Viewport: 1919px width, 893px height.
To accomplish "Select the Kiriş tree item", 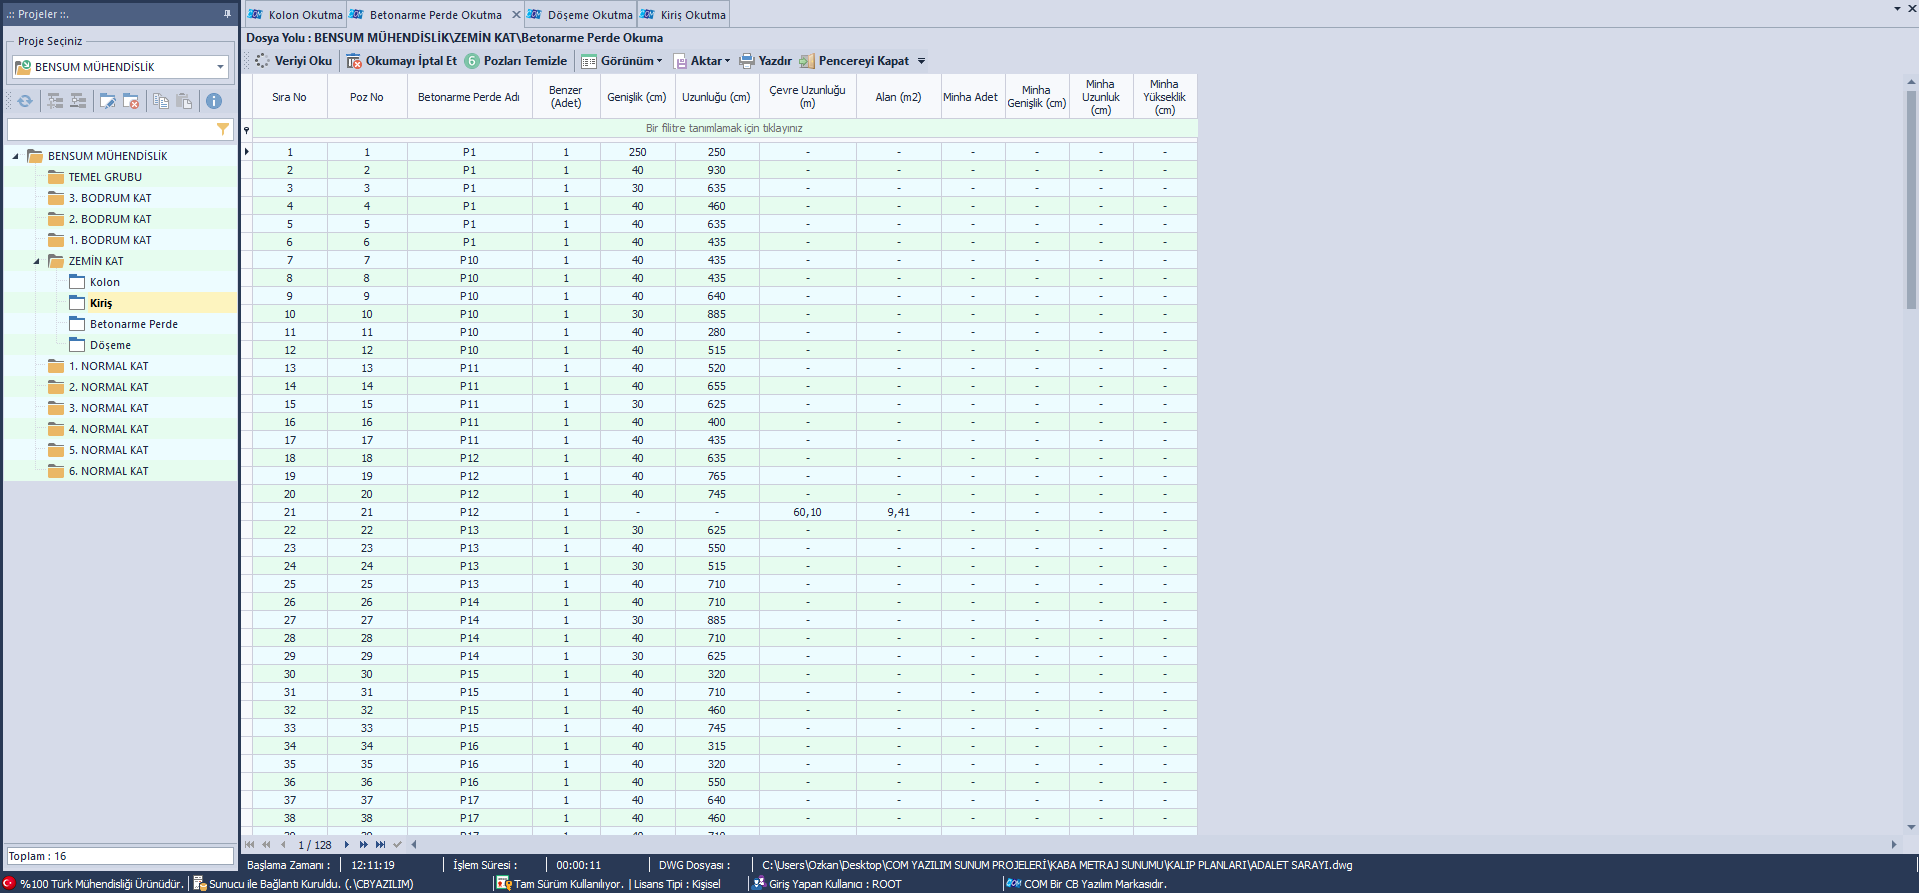I will pos(101,303).
